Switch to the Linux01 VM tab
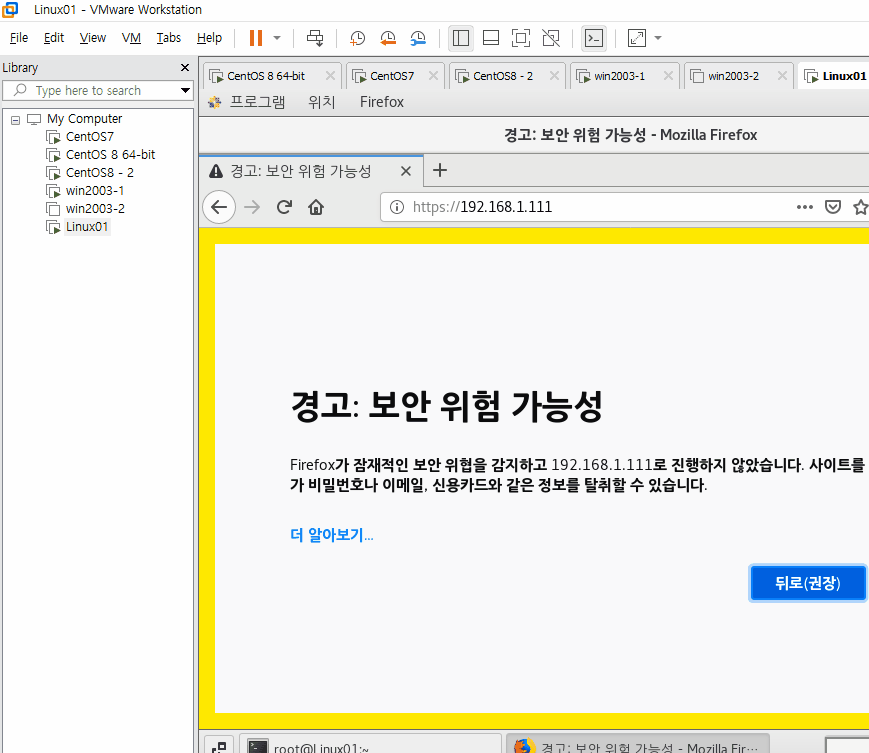The width and height of the screenshot is (869, 753). pyautogui.click(x=834, y=76)
